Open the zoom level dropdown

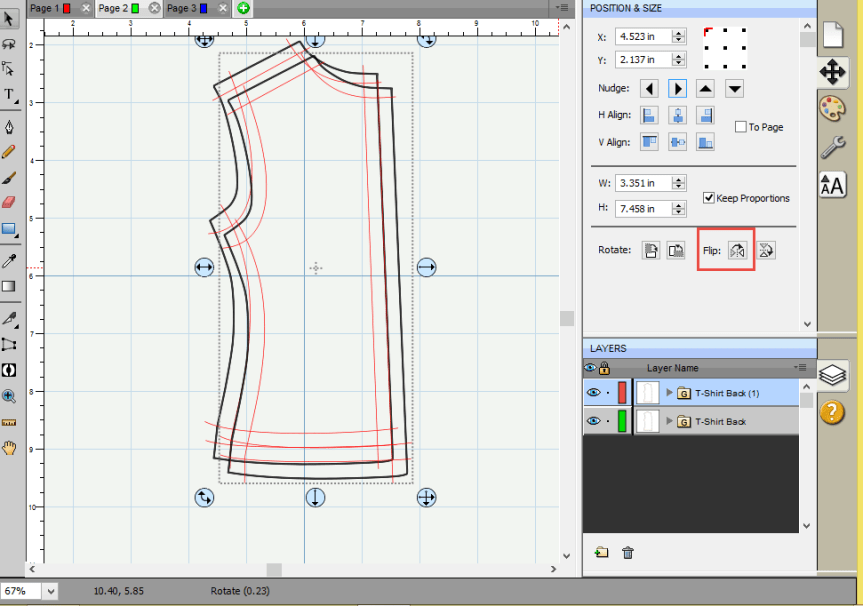pyautogui.click(x=50, y=591)
